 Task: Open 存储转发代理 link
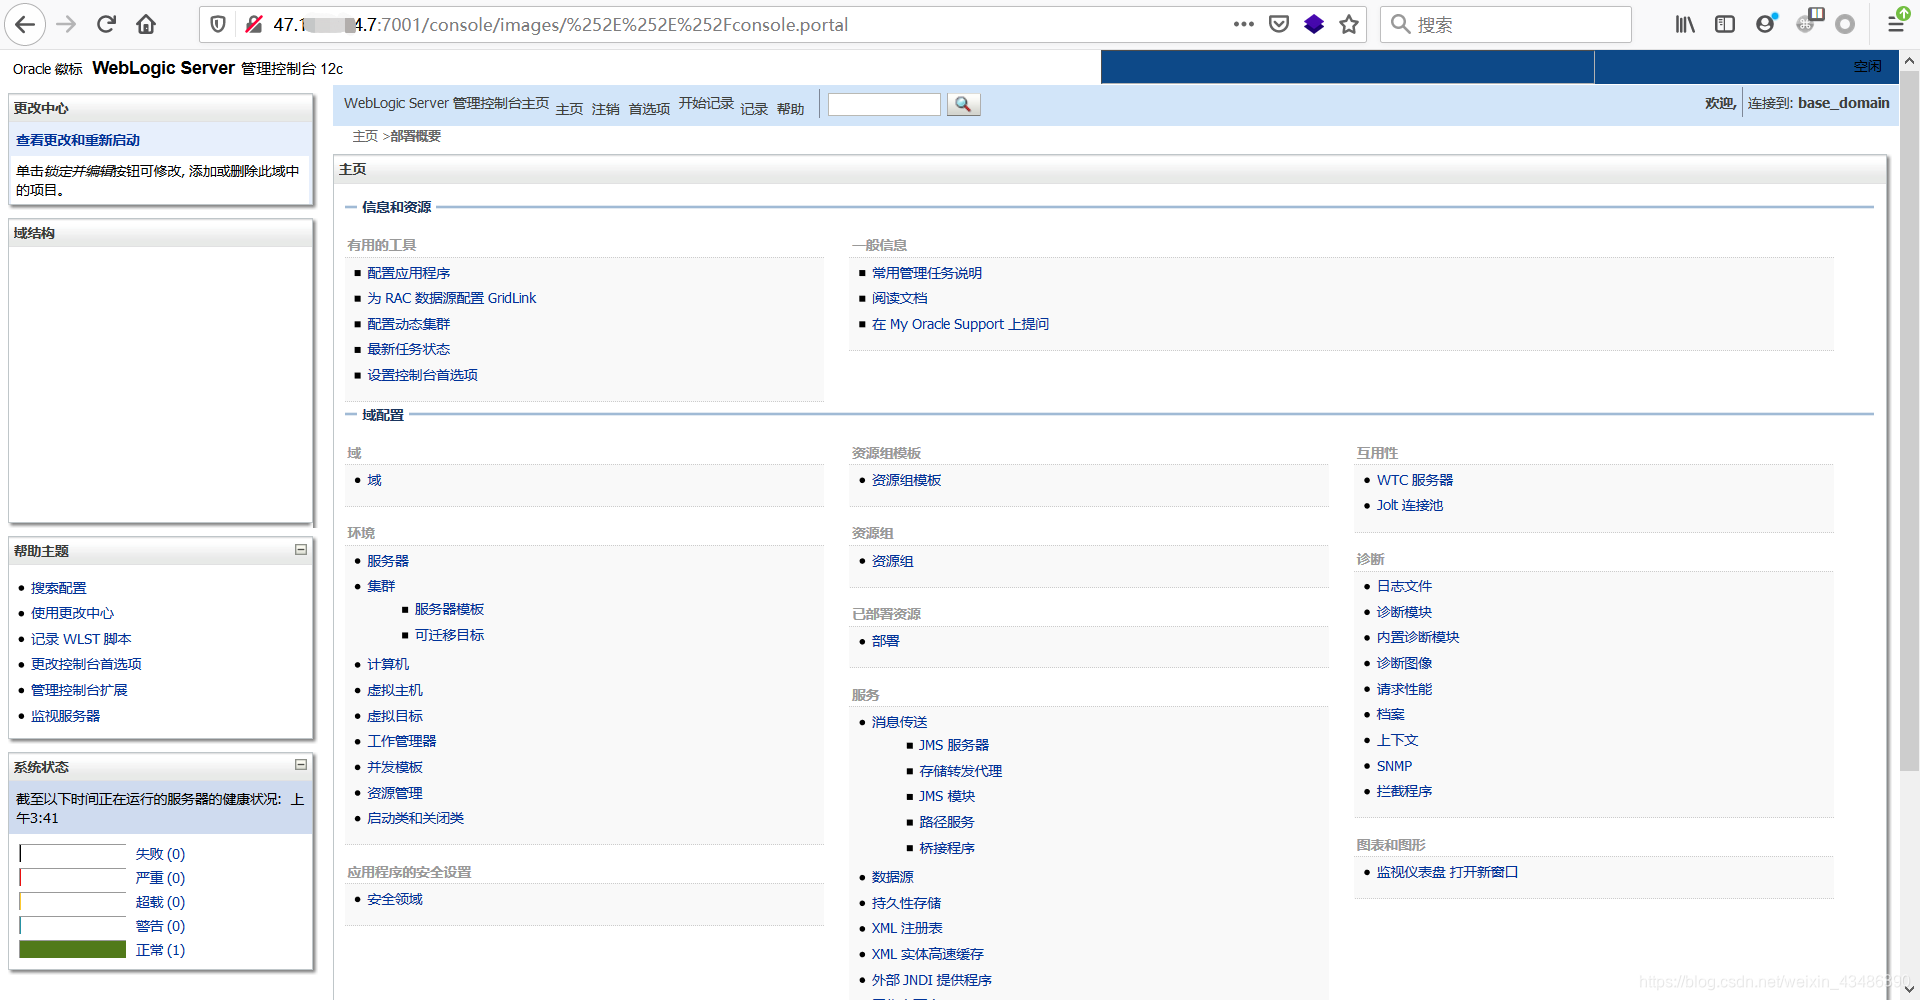click(961, 771)
